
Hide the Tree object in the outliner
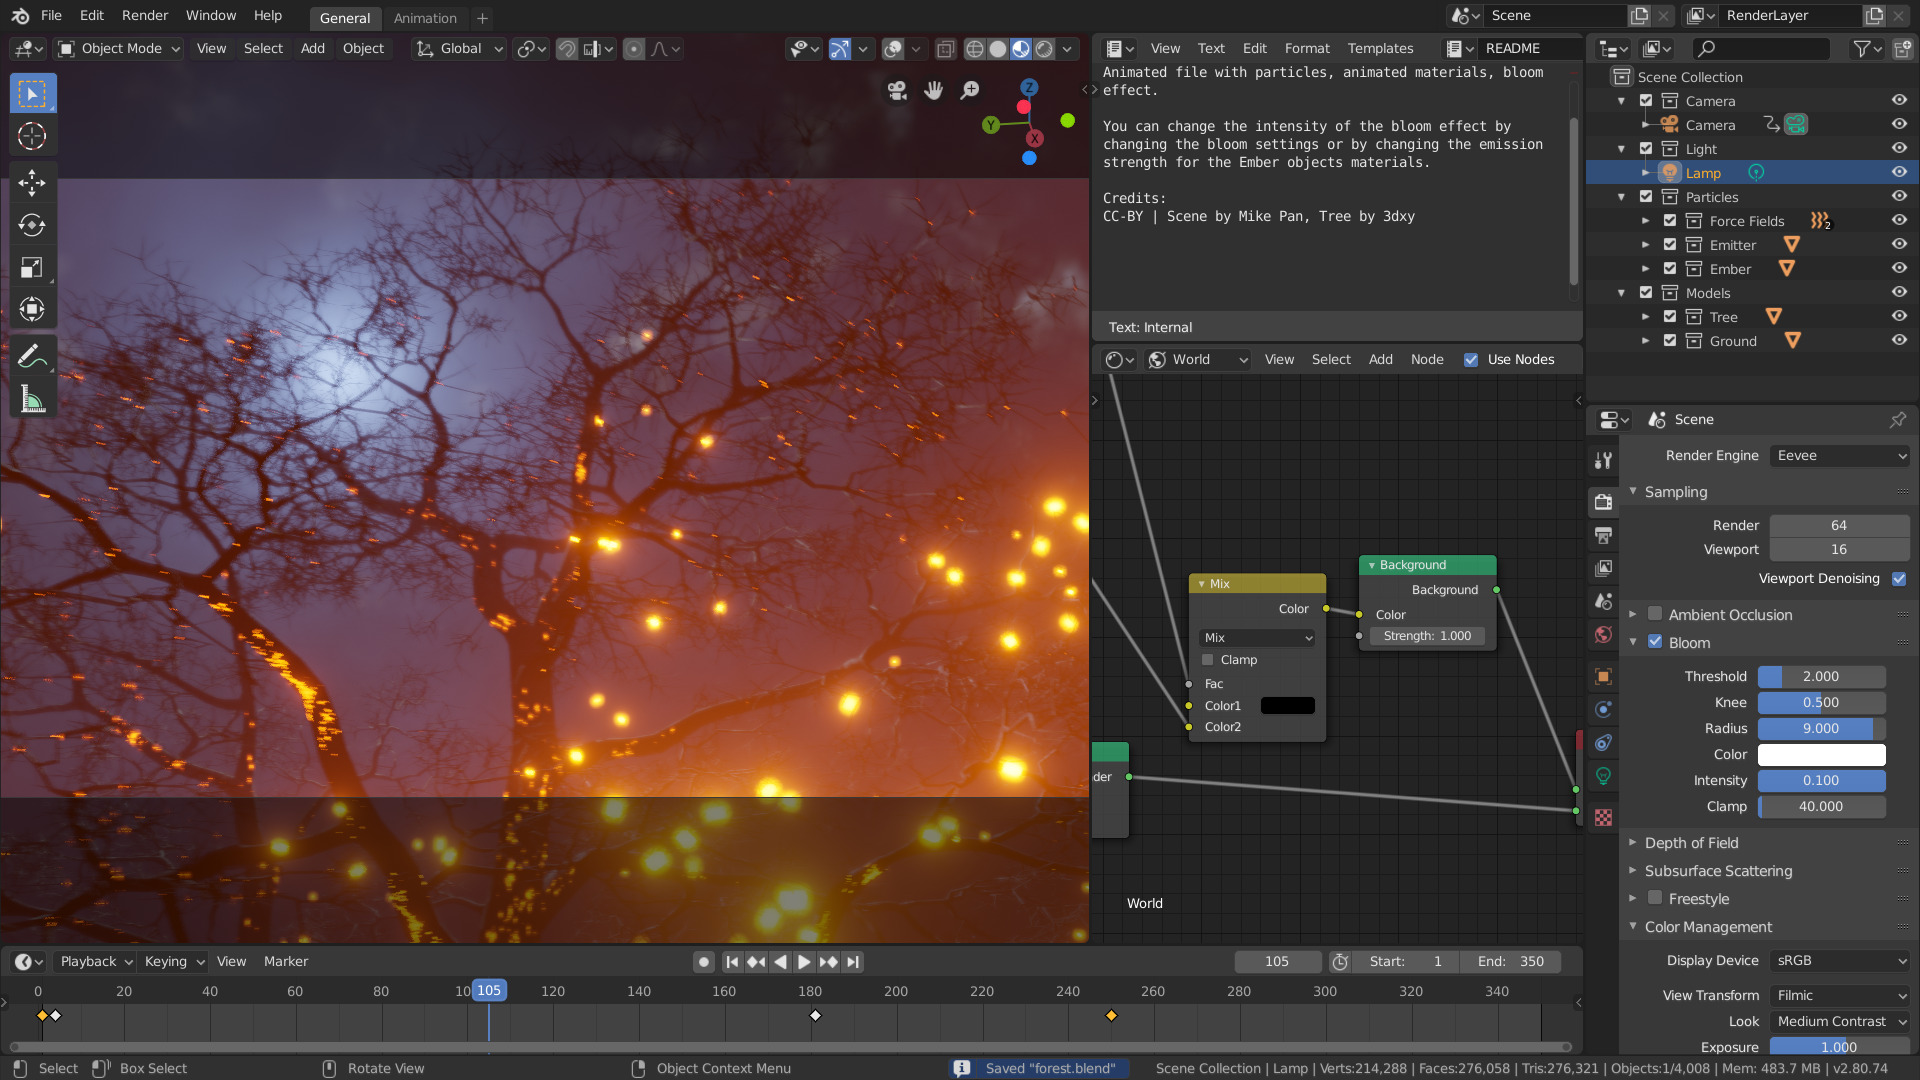click(x=1899, y=316)
